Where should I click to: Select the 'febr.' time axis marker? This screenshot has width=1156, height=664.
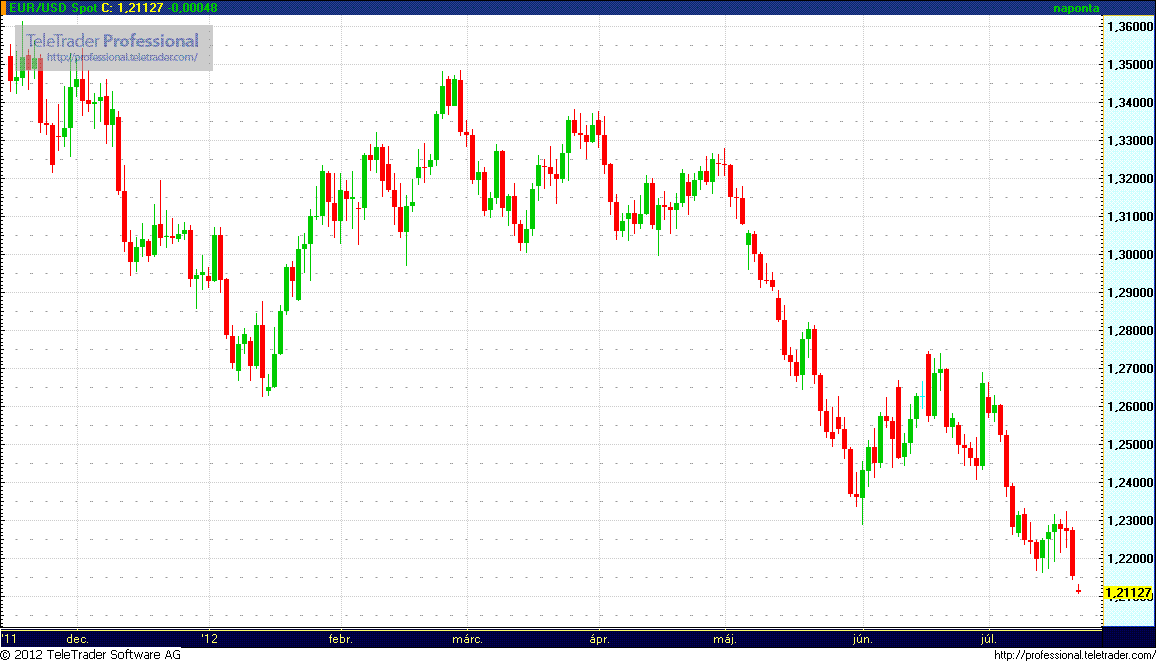pos(340,638)
